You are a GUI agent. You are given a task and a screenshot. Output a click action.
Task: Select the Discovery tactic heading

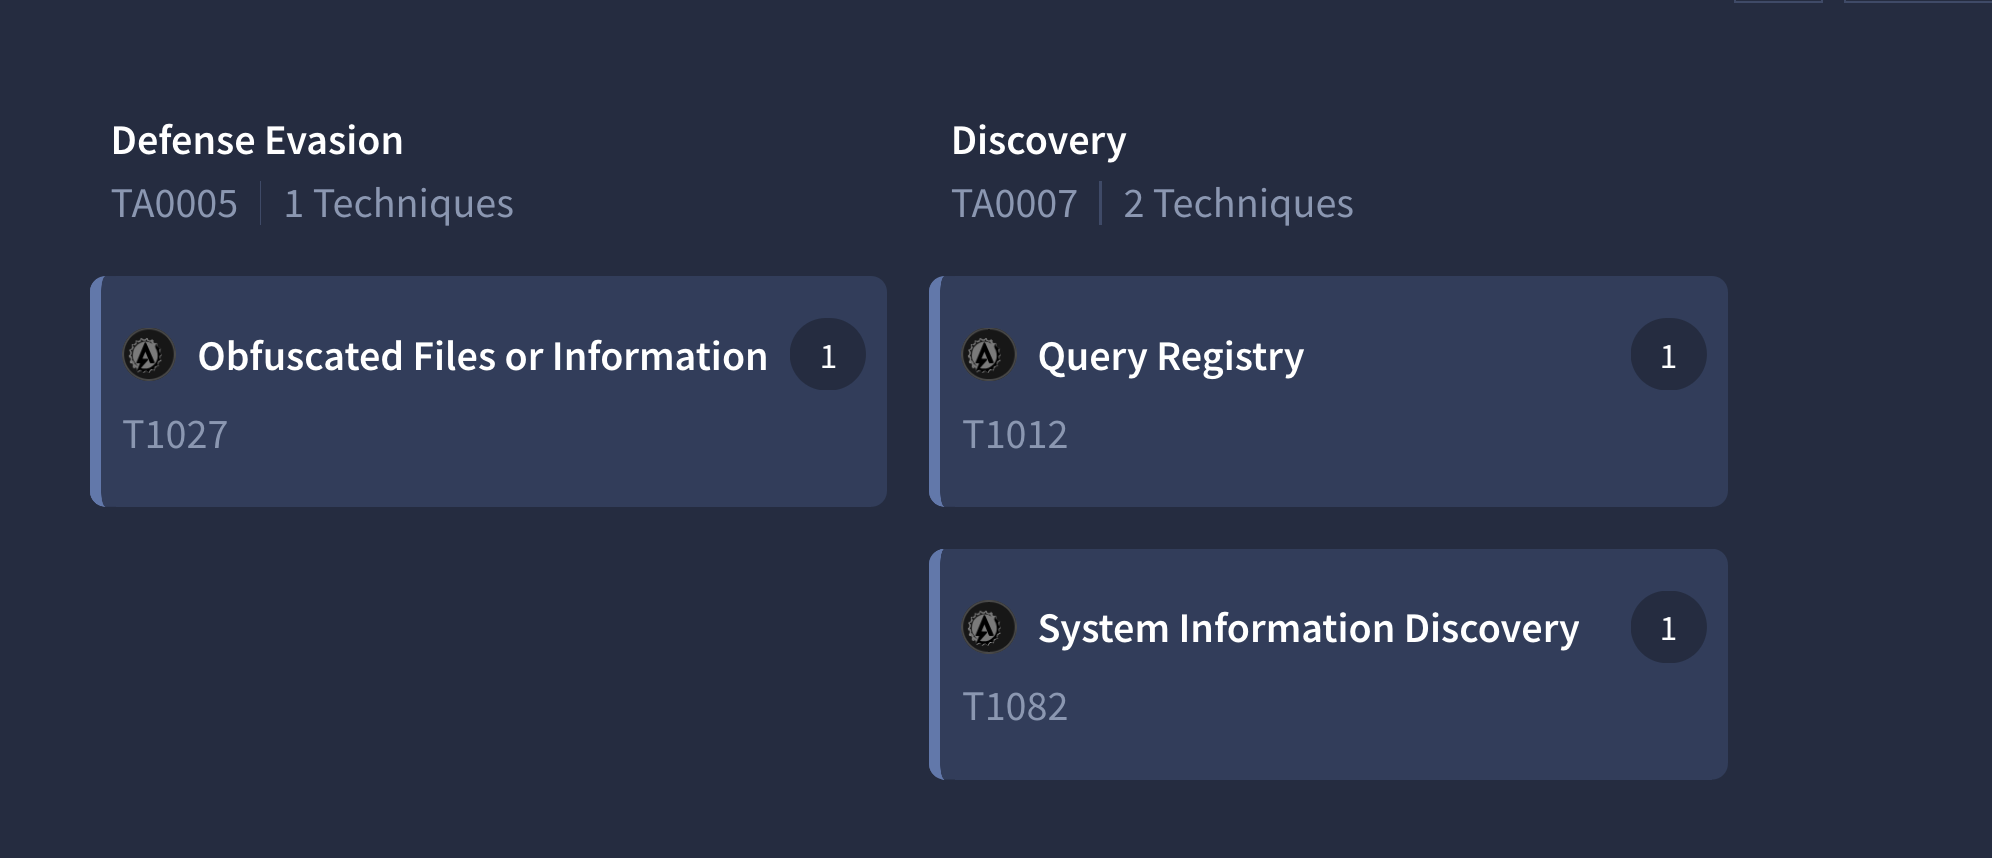[1039, 142]
